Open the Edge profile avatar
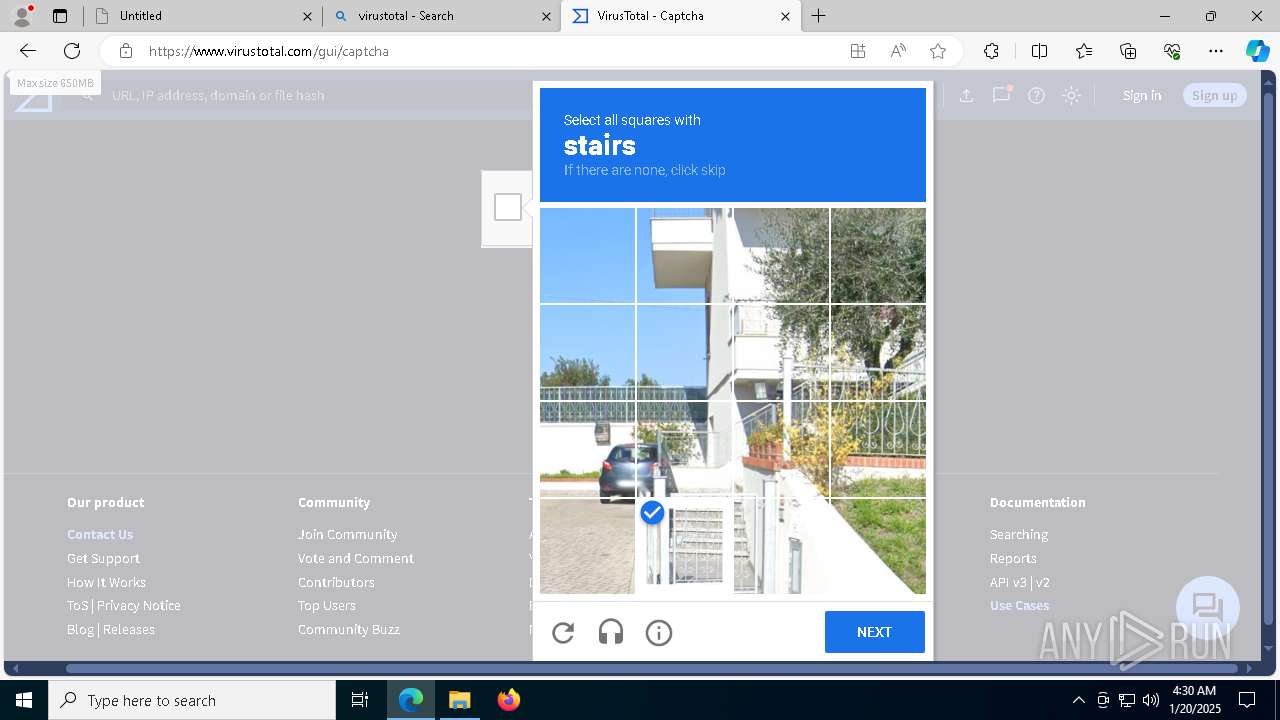The width and height of the screenshot is (1280, 720). point(22,15)
